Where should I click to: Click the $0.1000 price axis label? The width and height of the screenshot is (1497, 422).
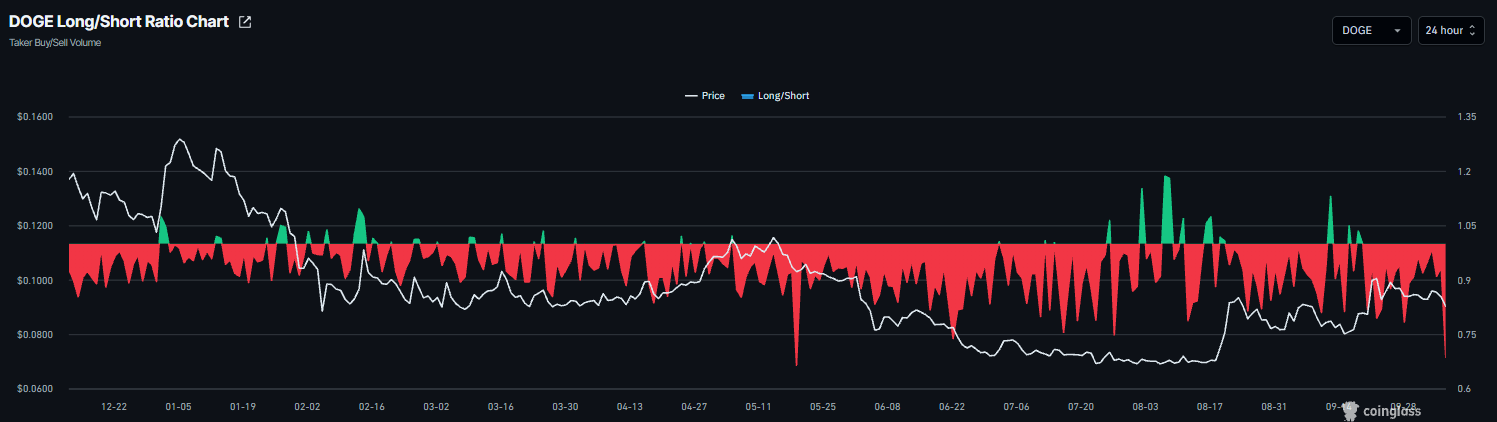tap(35, 280)
